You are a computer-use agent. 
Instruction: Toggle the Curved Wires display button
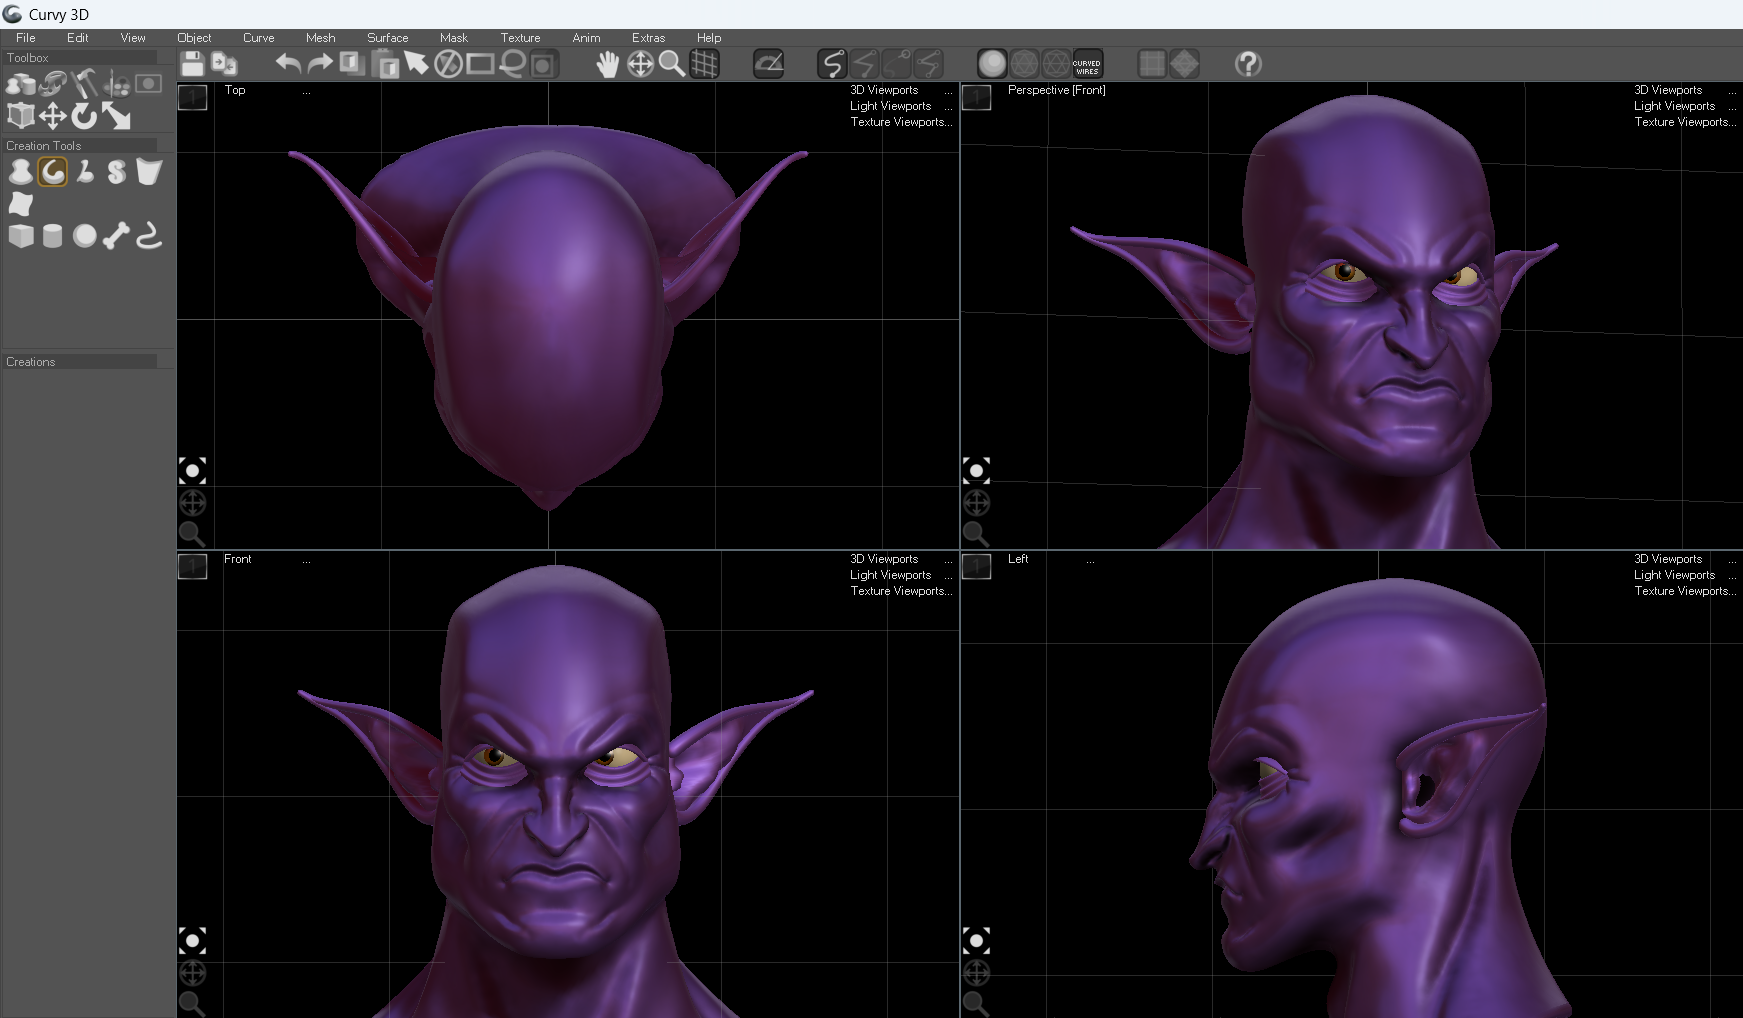pos(1087,64)
